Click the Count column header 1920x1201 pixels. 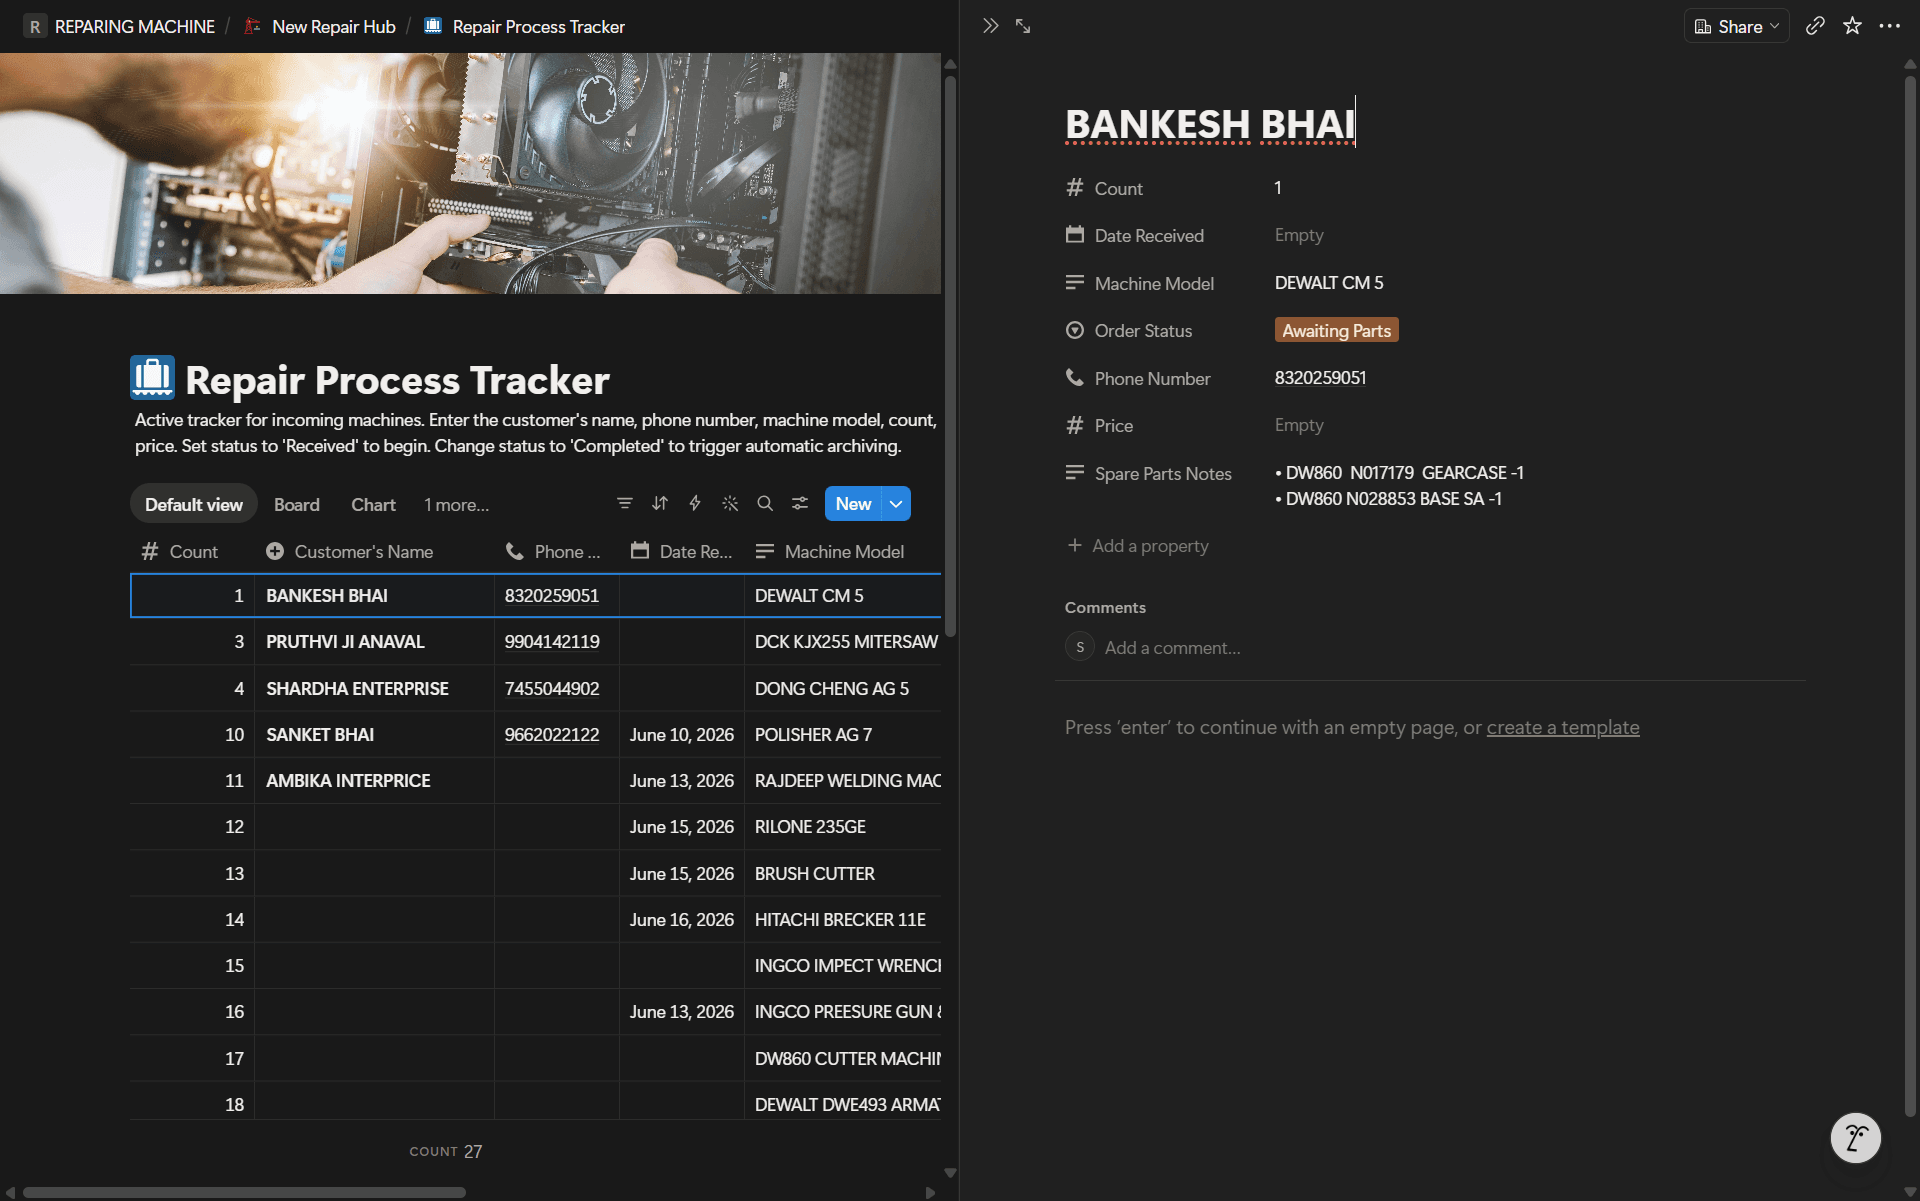pyautogui.click(x=193, y=552)
